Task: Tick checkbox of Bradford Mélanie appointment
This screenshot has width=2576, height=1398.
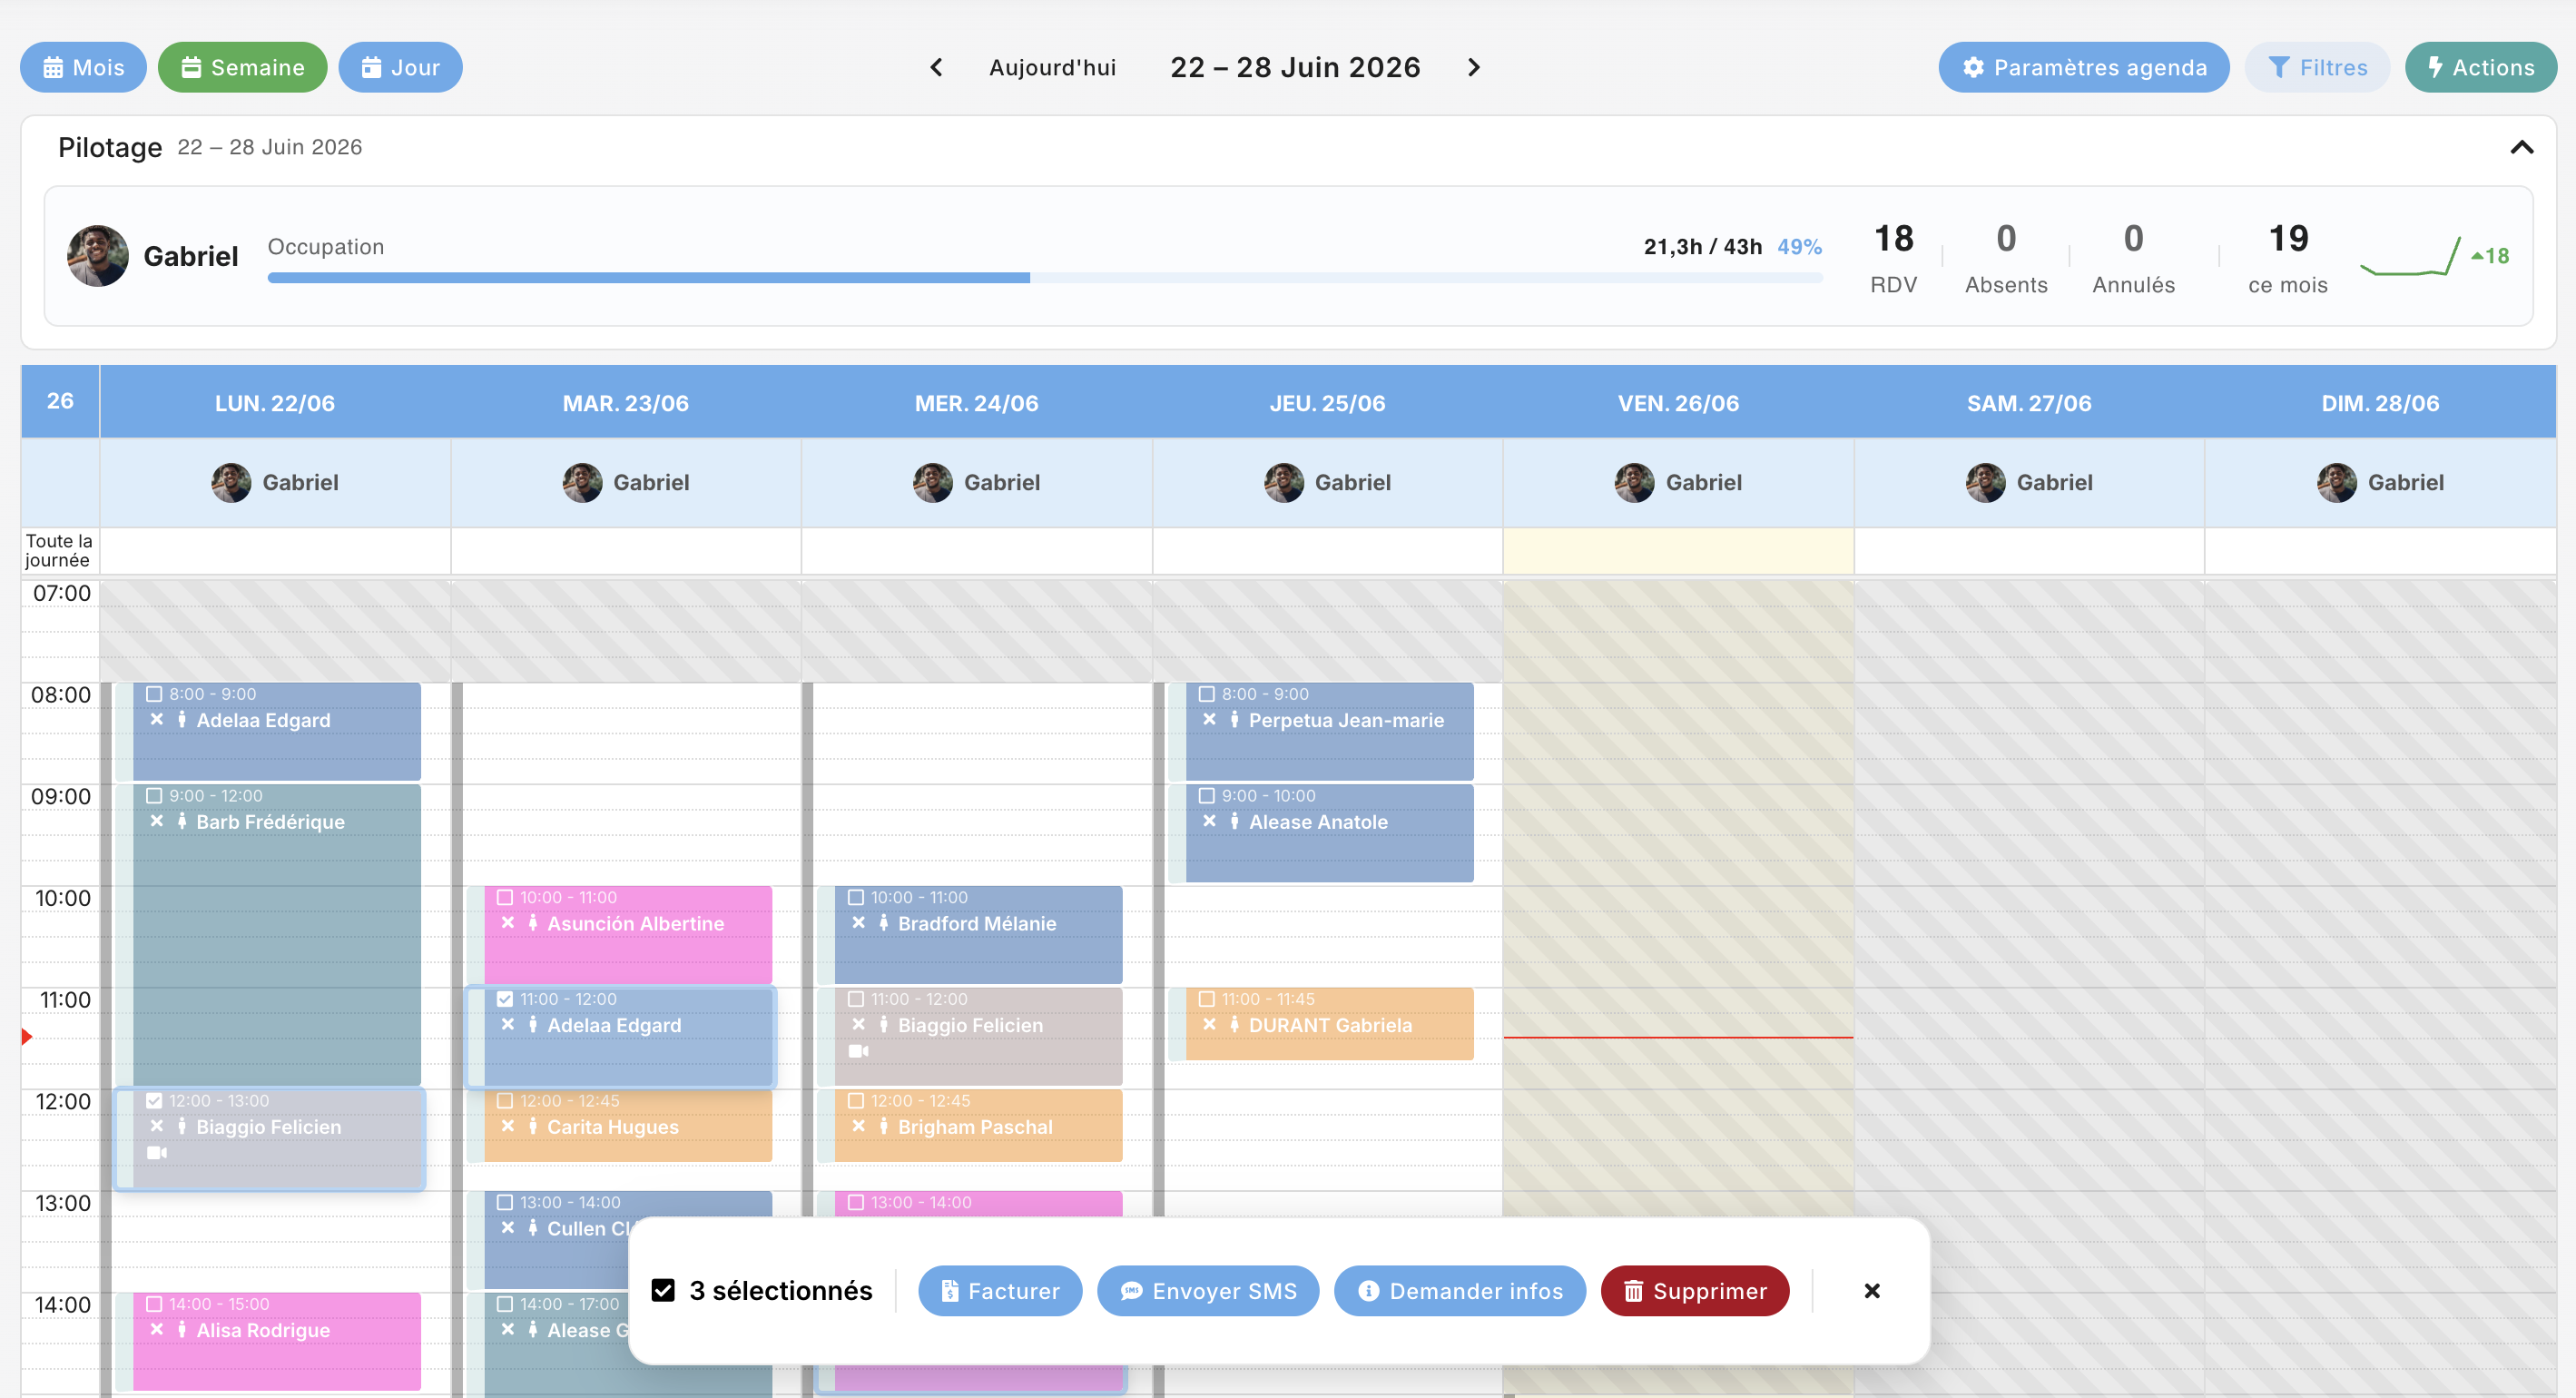Action: (856, 898)
